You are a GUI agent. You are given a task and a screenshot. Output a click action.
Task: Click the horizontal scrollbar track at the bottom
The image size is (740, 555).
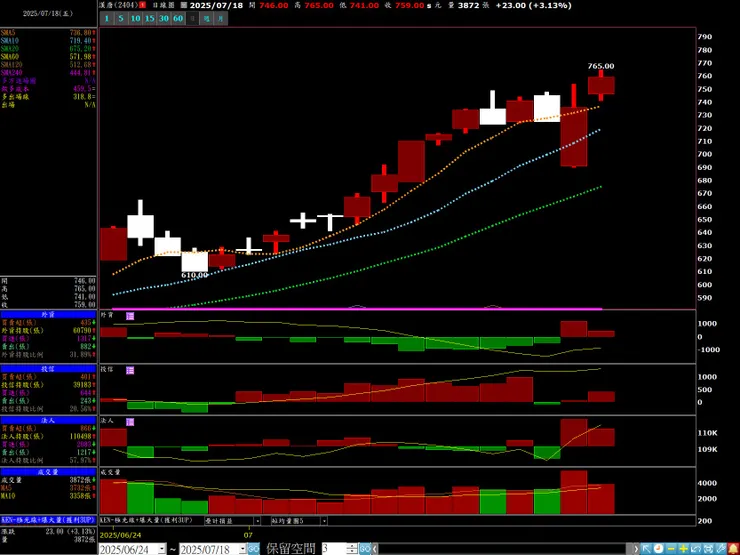click(x=506, y=549)
